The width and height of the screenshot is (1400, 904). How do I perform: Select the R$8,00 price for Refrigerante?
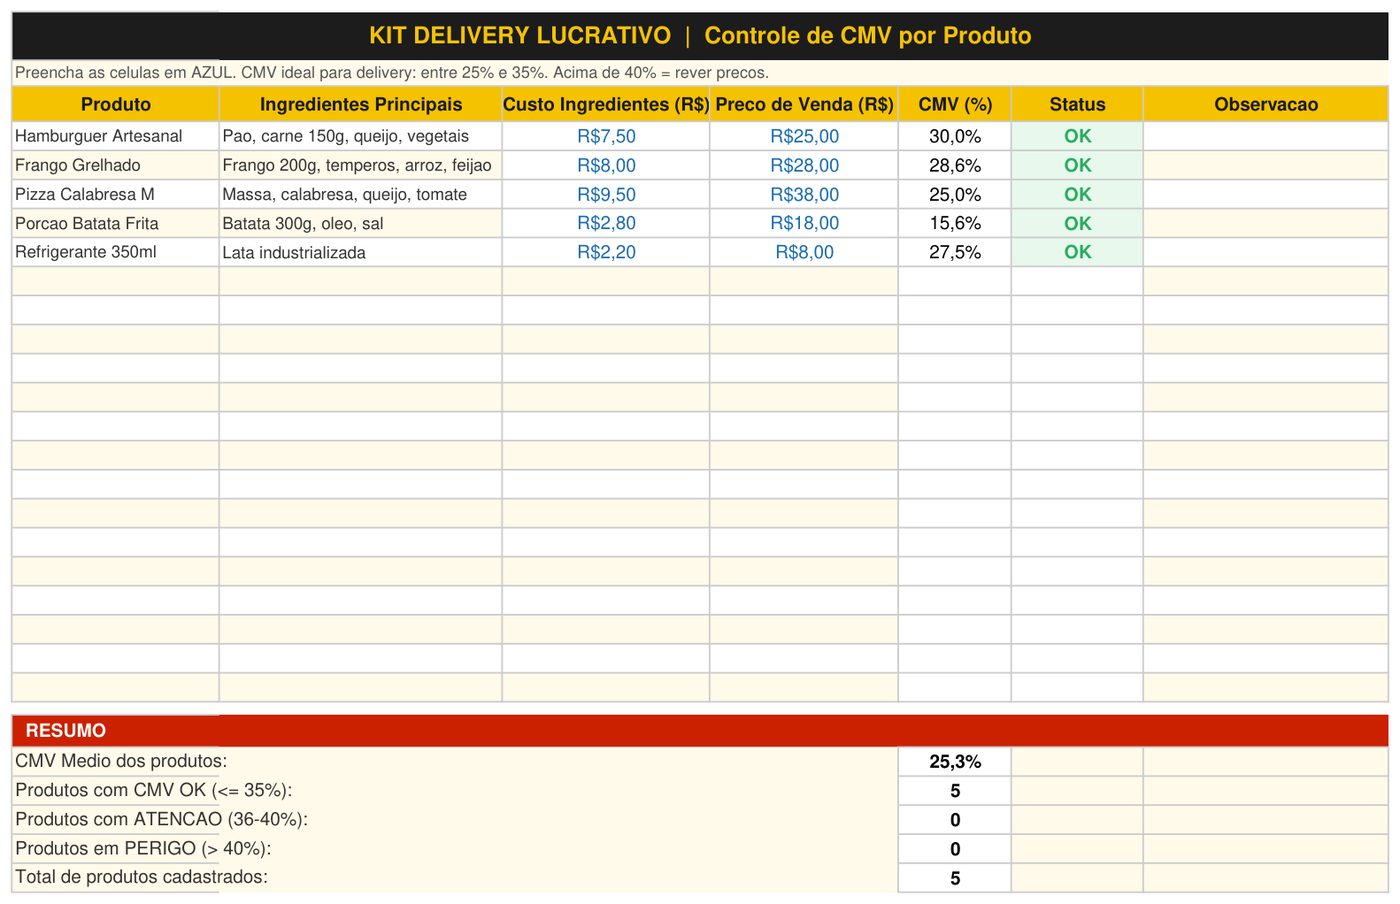coord(804,252)
